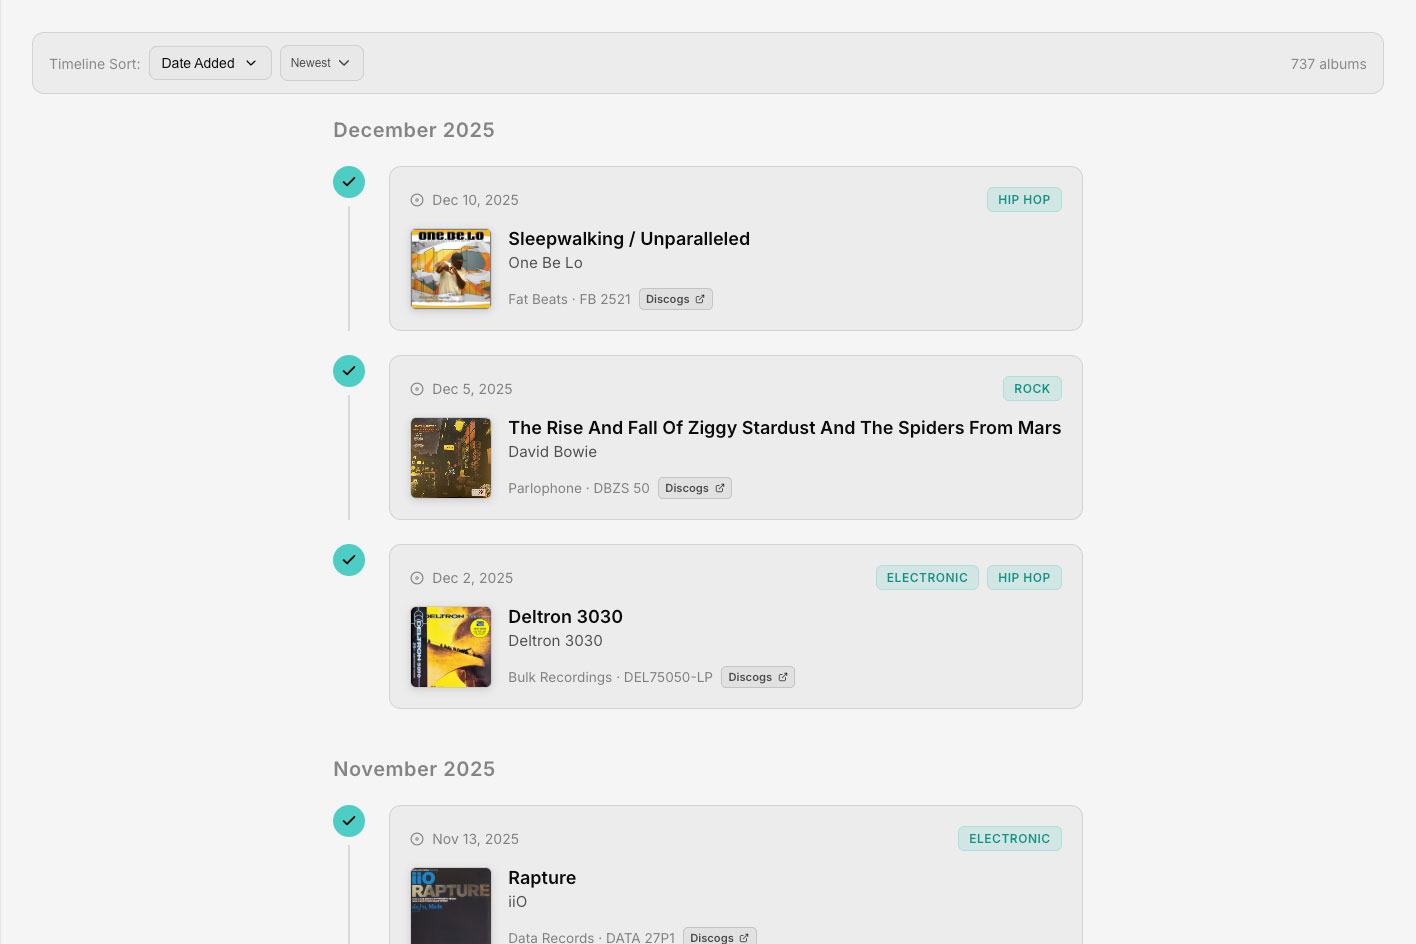This screenshot has width=1416, height=944.
Task: Select the Deltron 3030 checkmark timeline marker
Action: pos(349,560)
